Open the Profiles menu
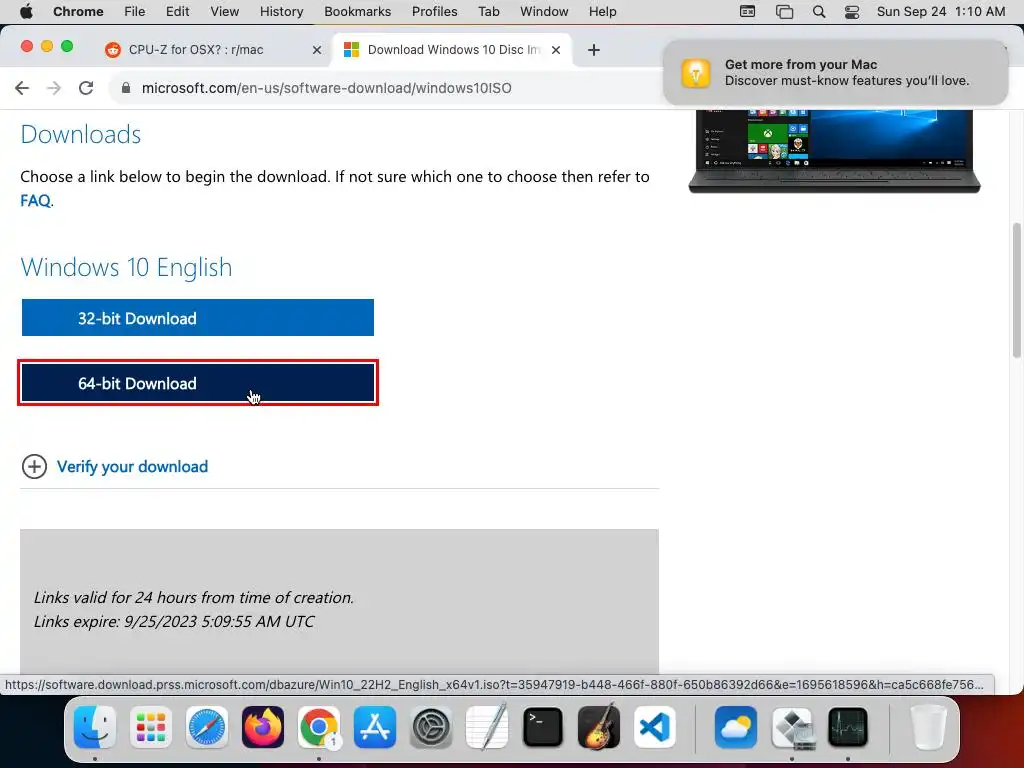Viewport: 1024px width, 768px height. pyautogui.click(x=434, y=12)
